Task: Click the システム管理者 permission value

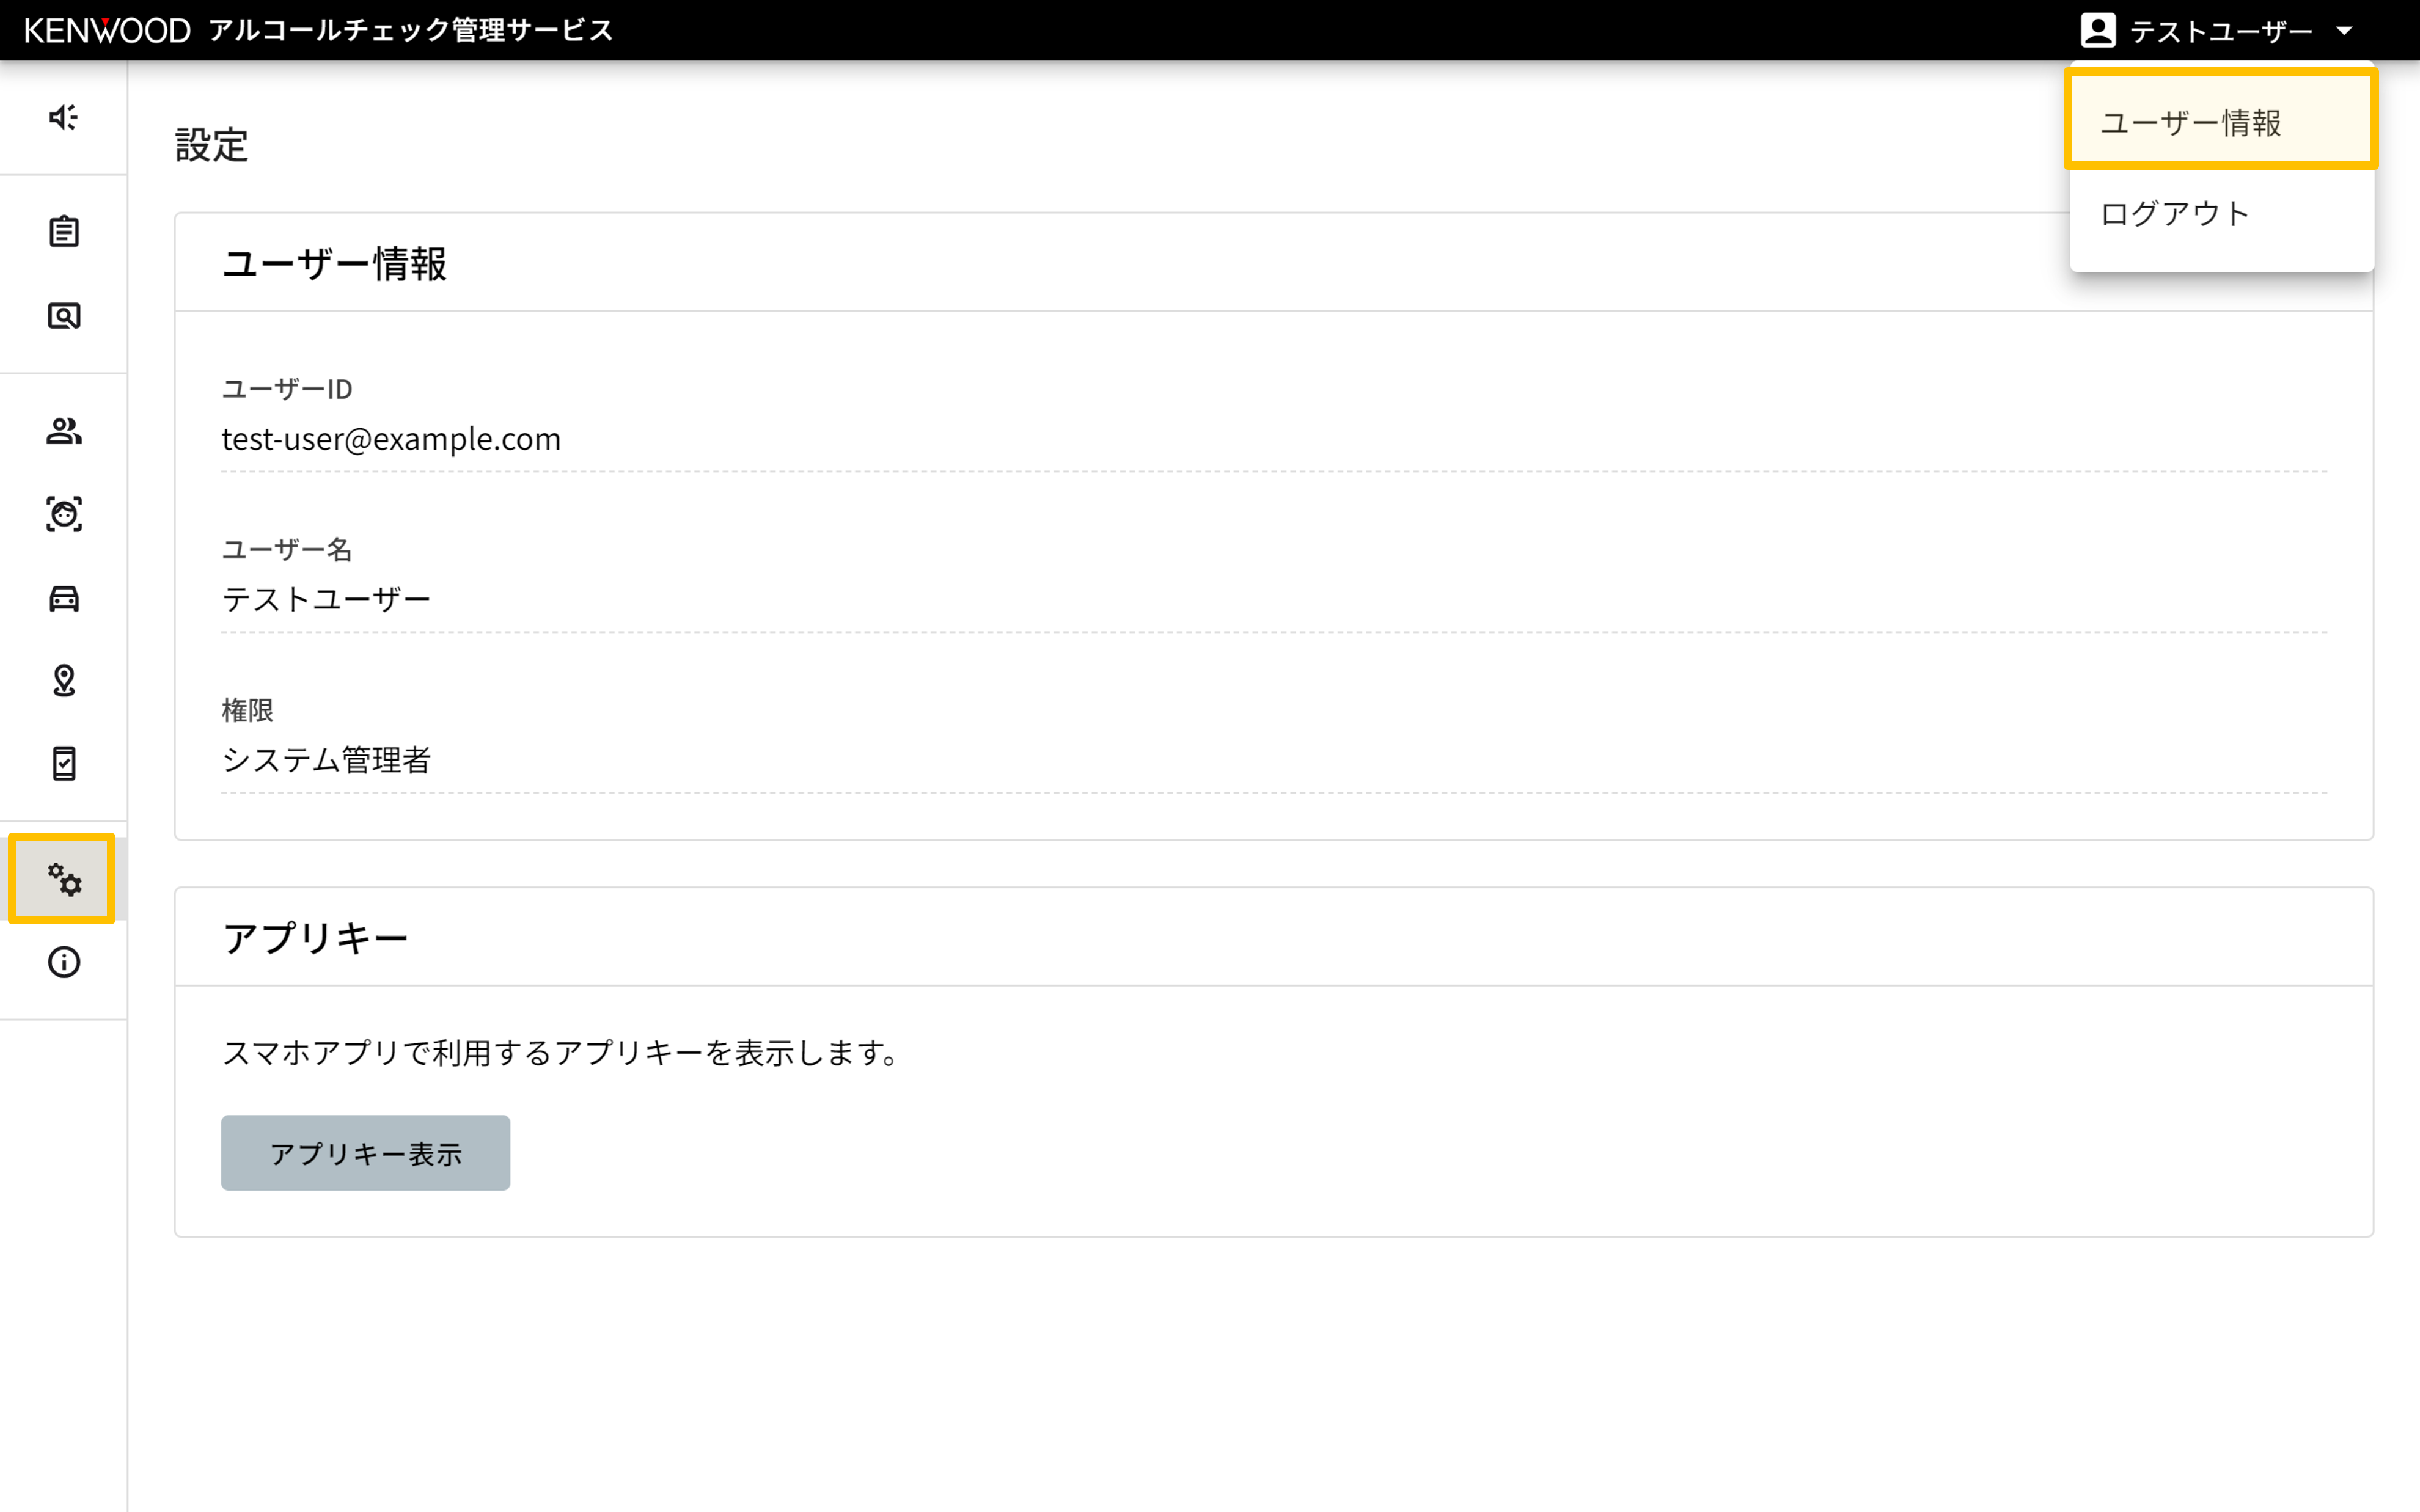Action: coord(326,760)
